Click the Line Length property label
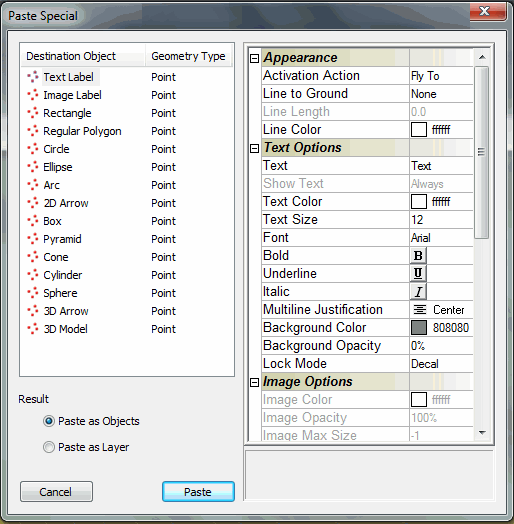Image resolution: width=514 pixels, height=524 pixels. 296,112
